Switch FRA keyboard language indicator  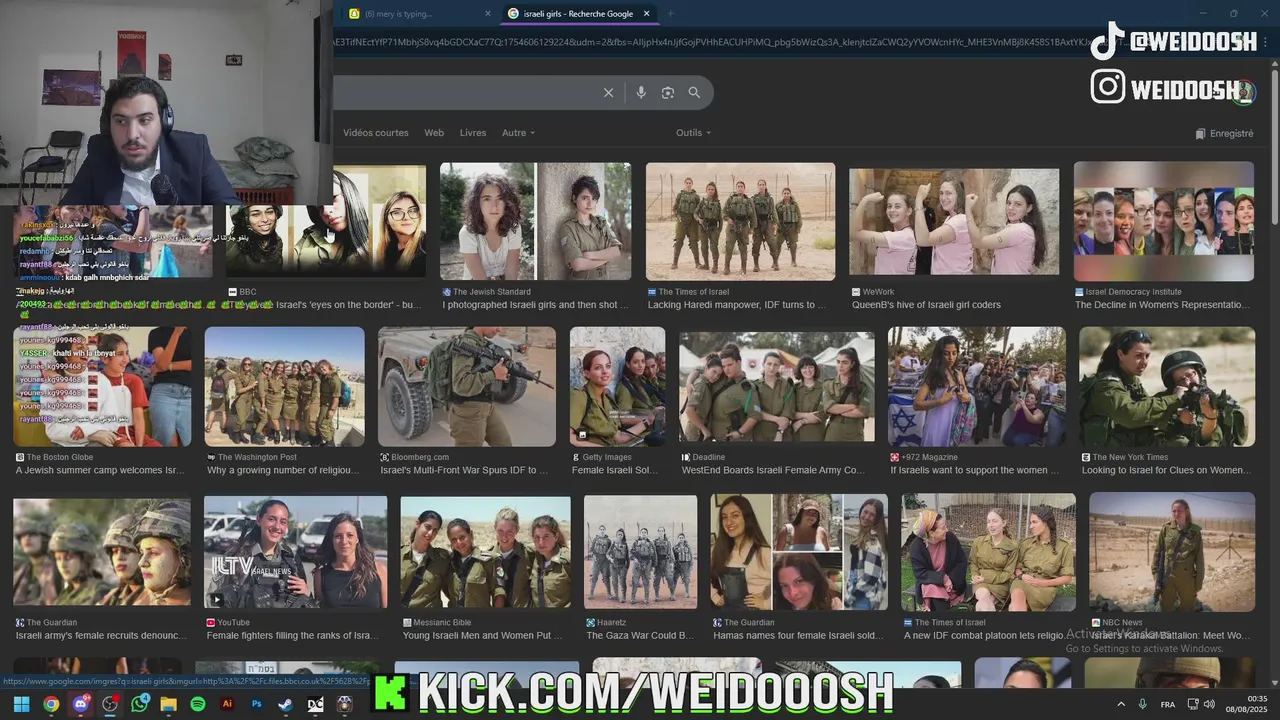coord(1168,704)
